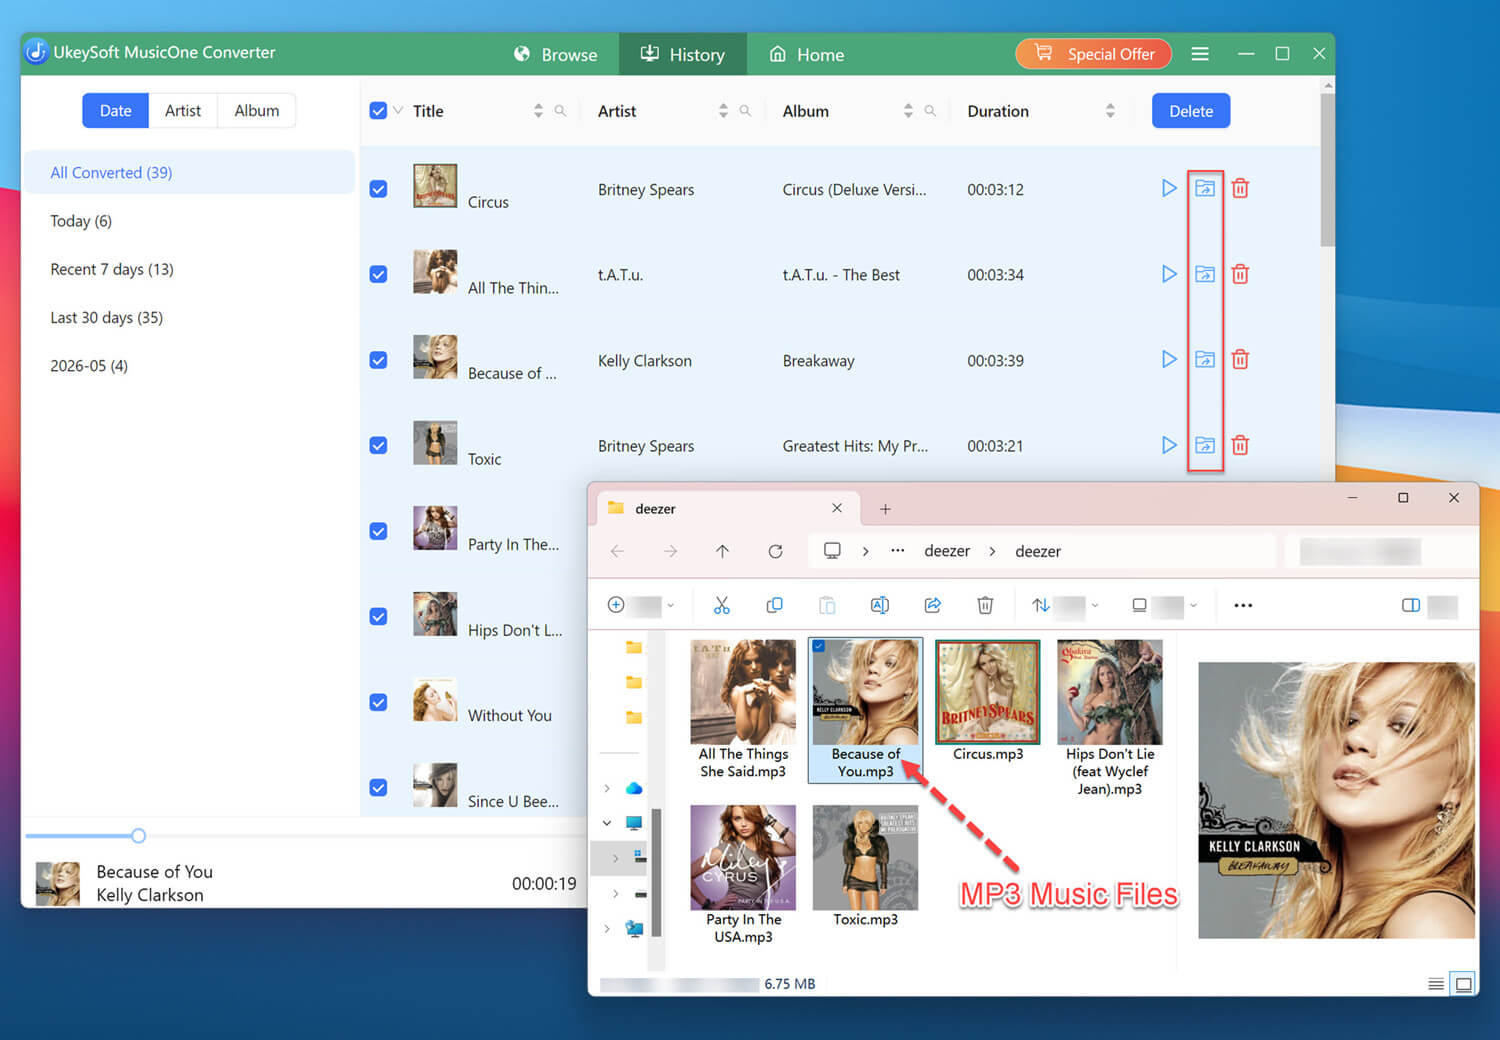This screenshot has width=1500, height=1040.
Task: Delete the Circus row with trash icon
Action: click(x=1240, y=188)
